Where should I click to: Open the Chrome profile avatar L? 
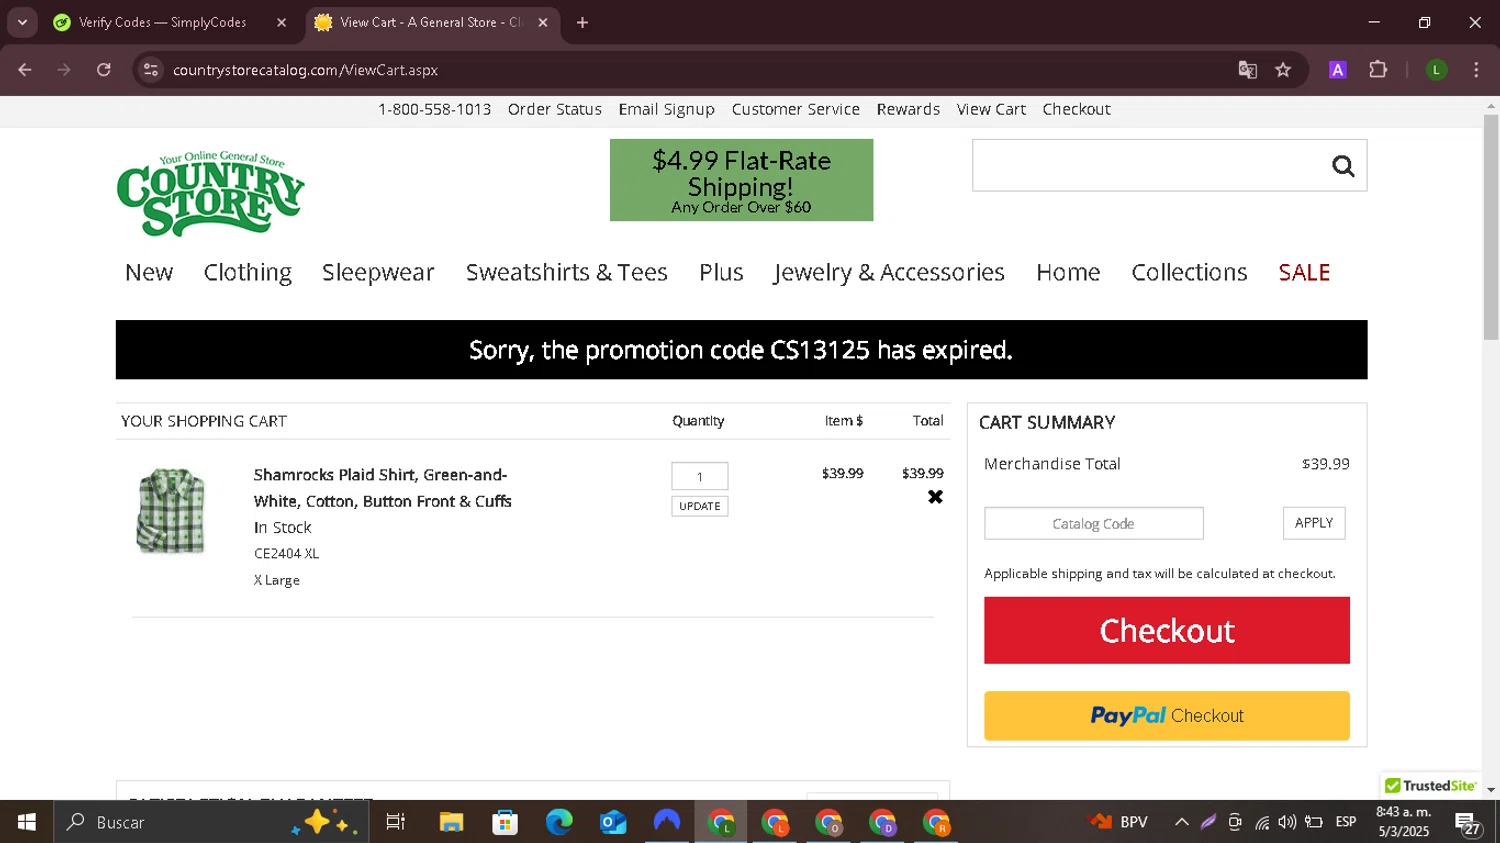tap(1436, 70)
